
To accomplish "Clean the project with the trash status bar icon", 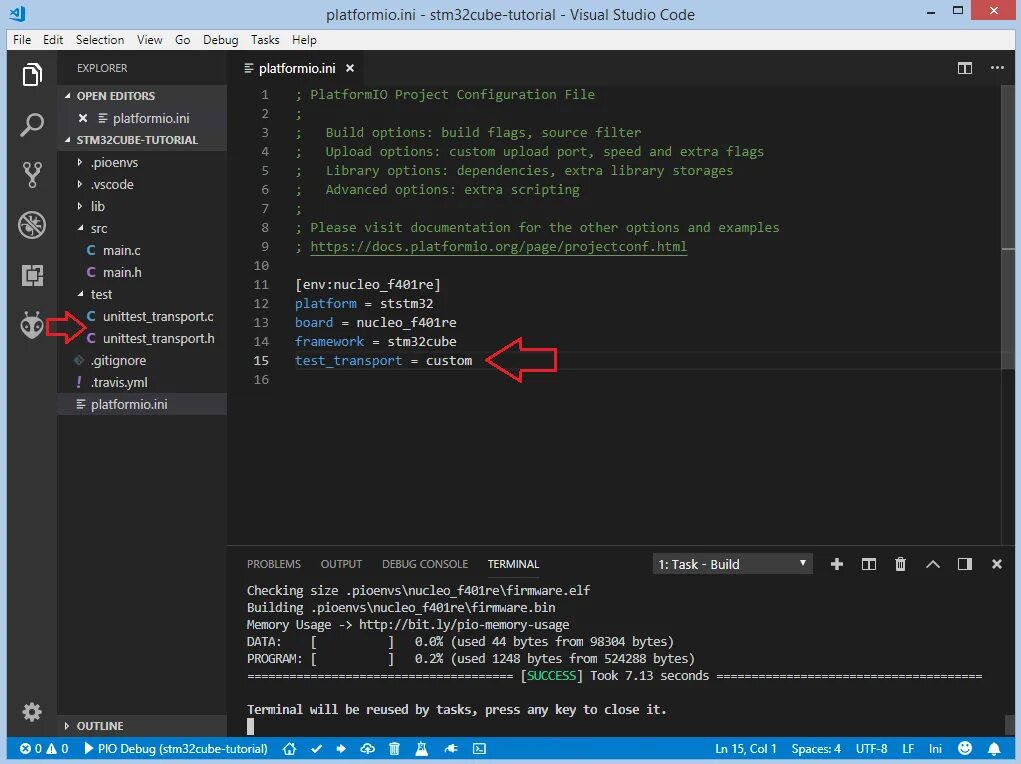I will click(x=394, y=748).
